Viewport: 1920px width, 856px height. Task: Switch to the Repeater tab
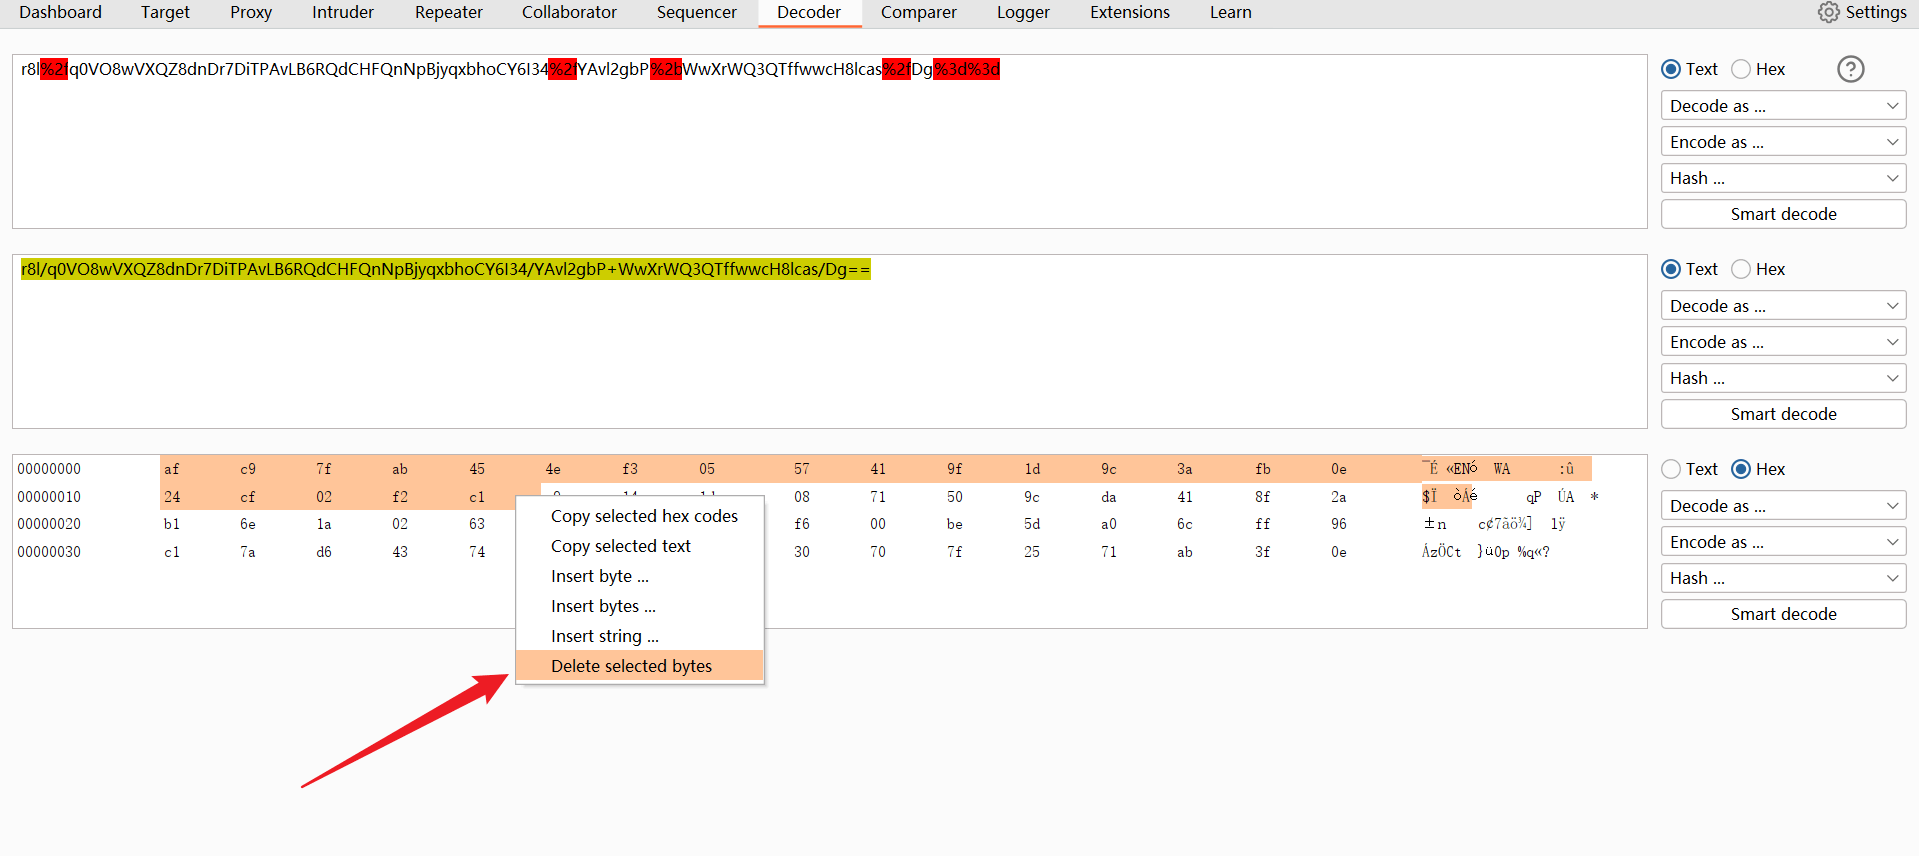coord(448,12)
